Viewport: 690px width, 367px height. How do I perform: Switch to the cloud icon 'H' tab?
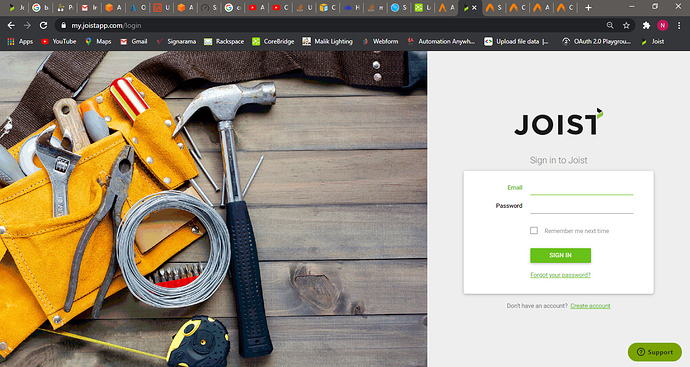[x=352, y=7]
